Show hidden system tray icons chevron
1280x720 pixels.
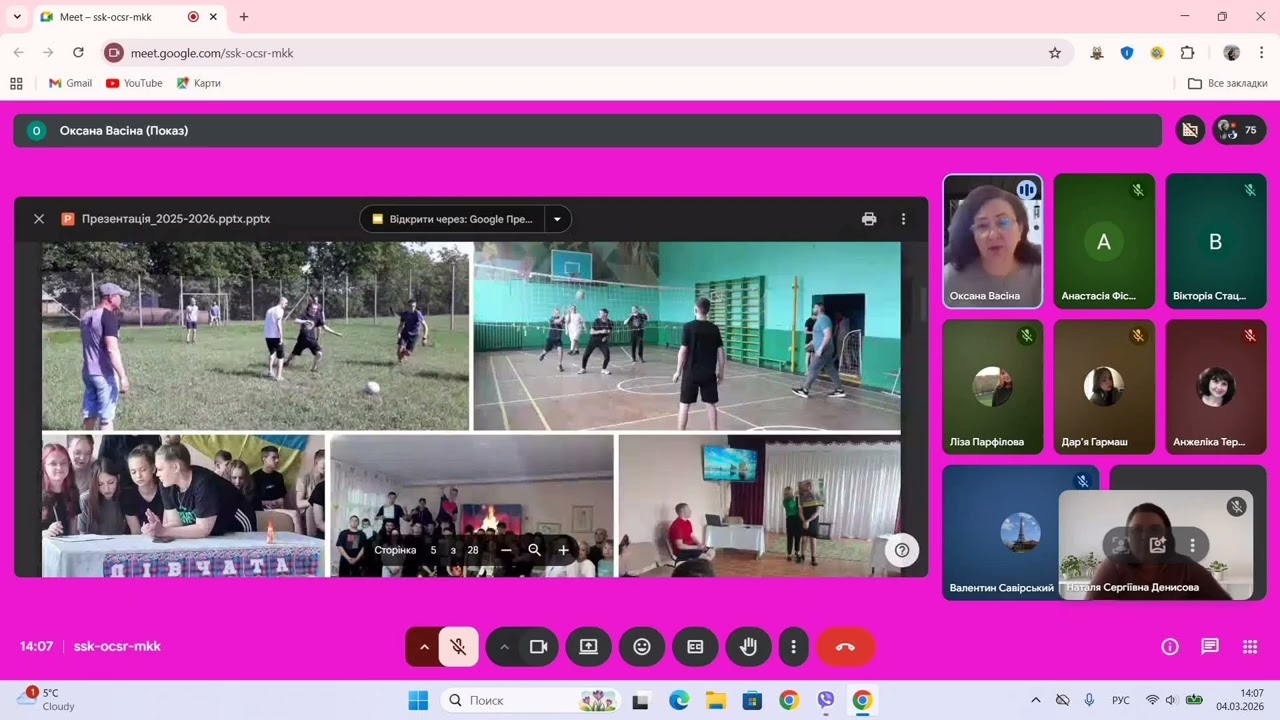1036,700
